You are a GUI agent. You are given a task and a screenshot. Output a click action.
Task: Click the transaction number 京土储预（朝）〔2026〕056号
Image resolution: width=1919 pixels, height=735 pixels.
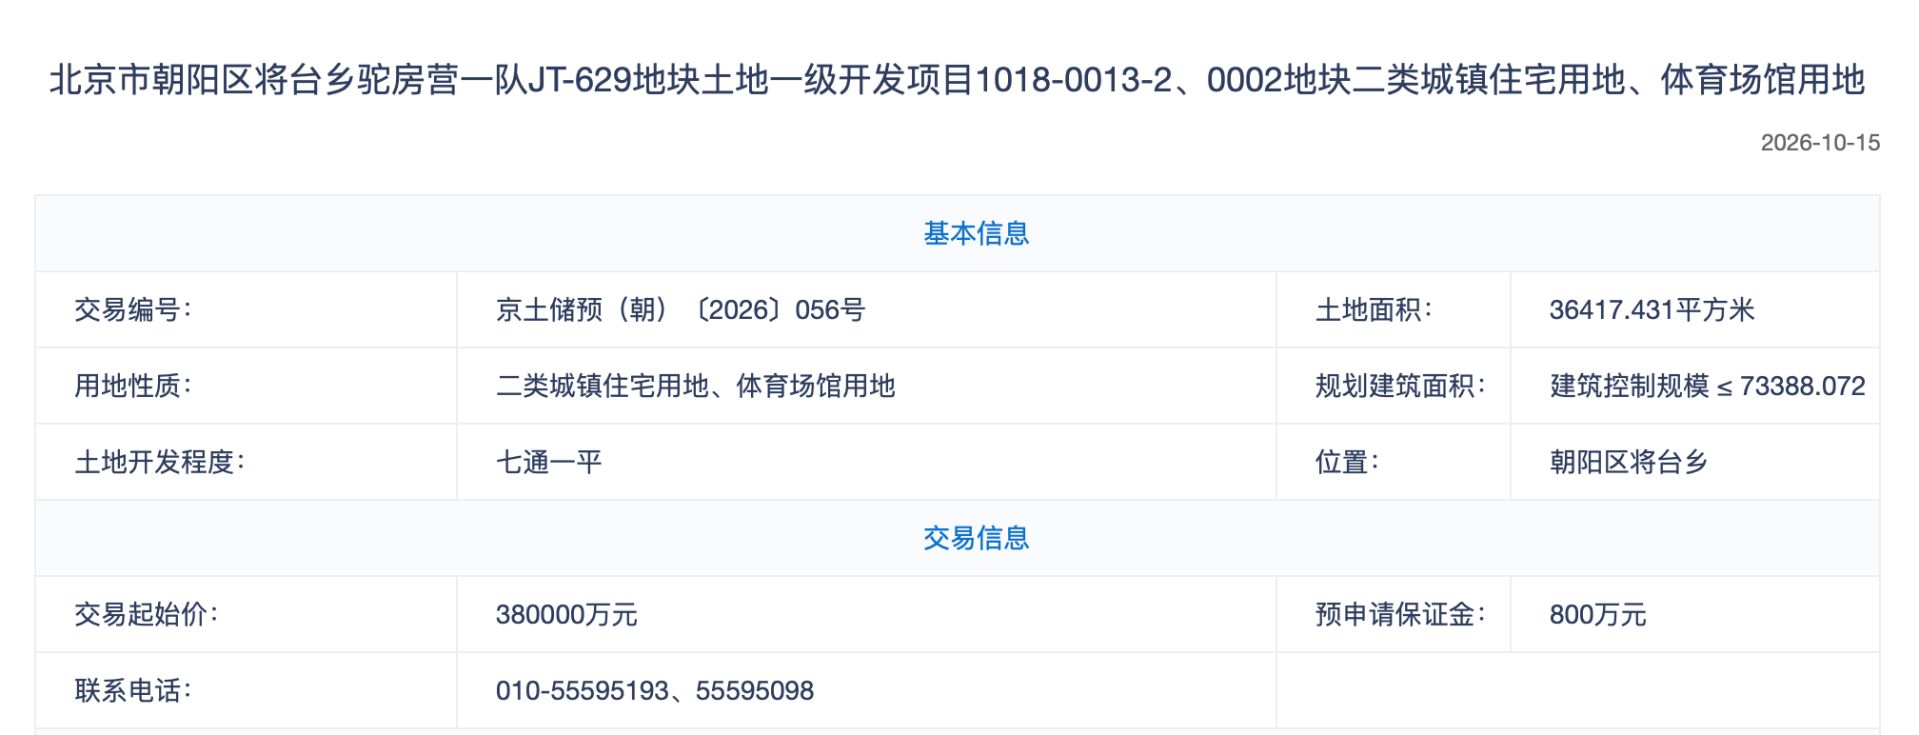(680, 310)
